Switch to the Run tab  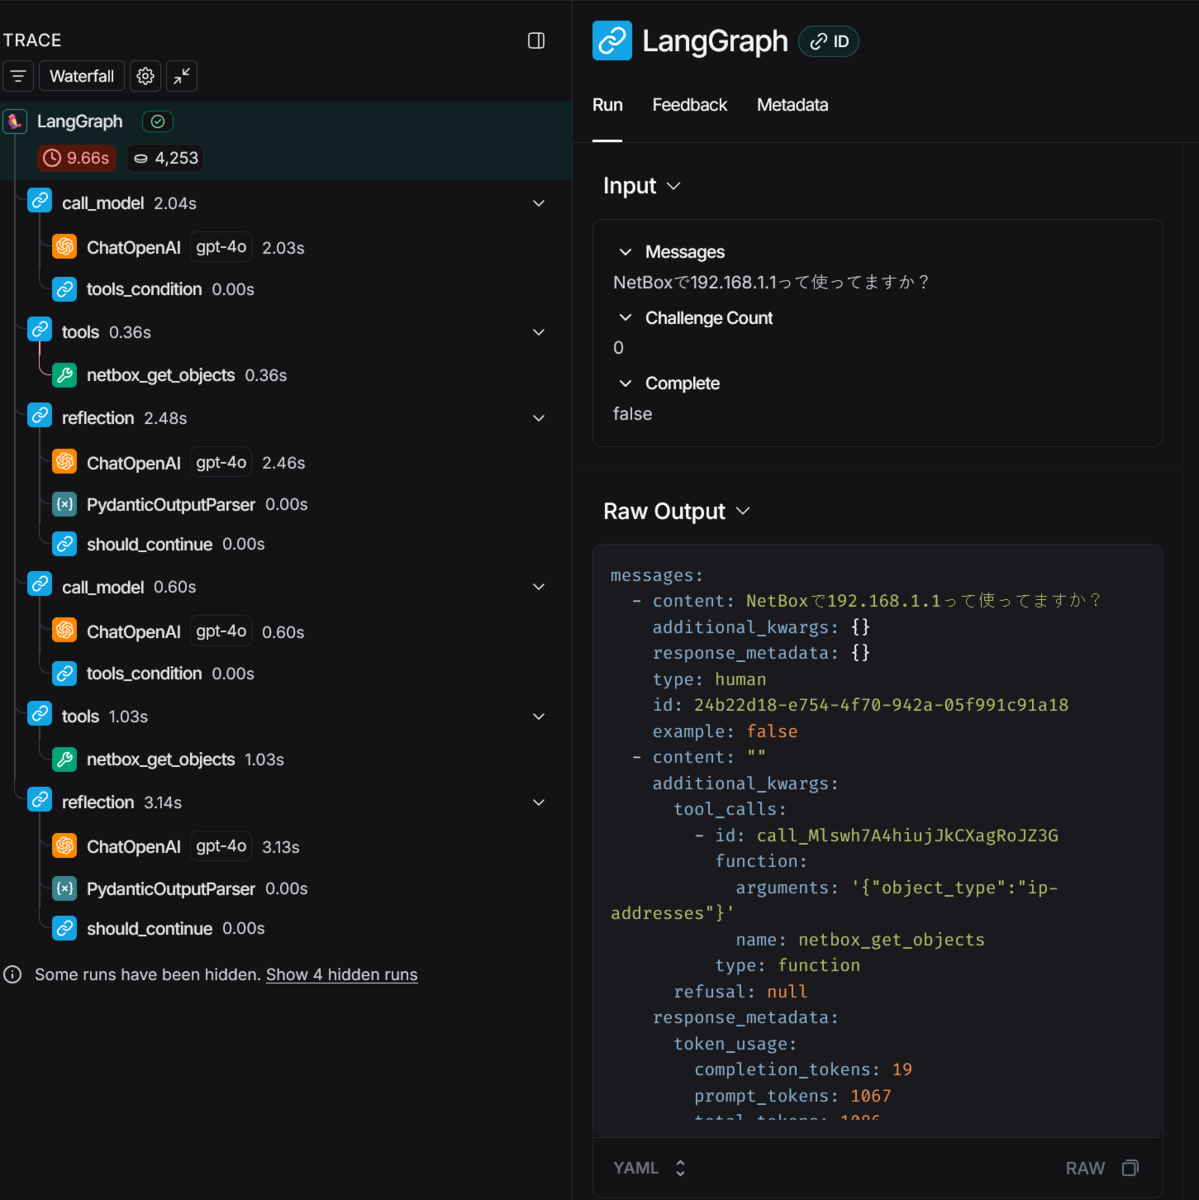pos(607,105)
